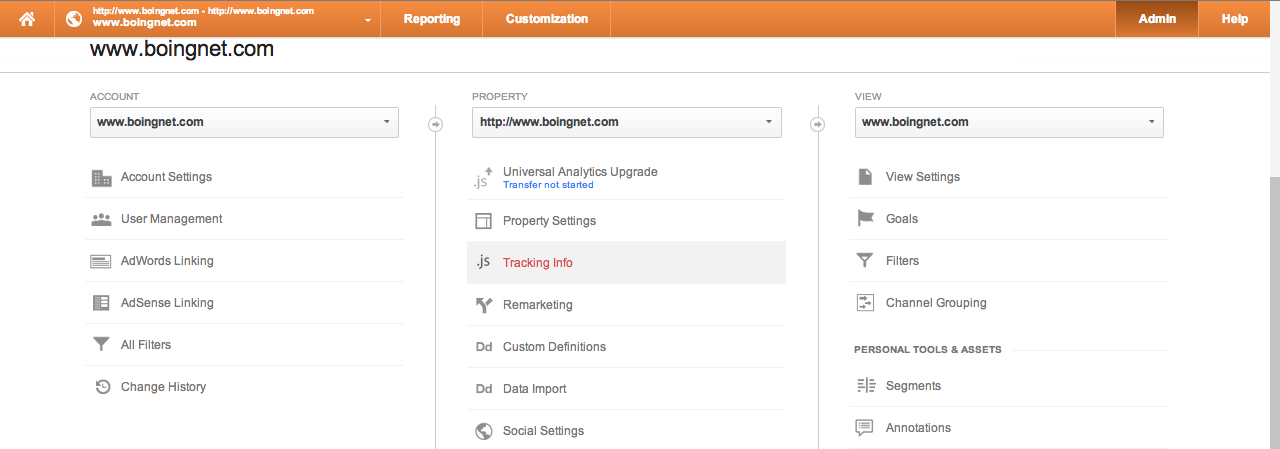Click the Social Settings globe icon

click(x=483, y=431)
